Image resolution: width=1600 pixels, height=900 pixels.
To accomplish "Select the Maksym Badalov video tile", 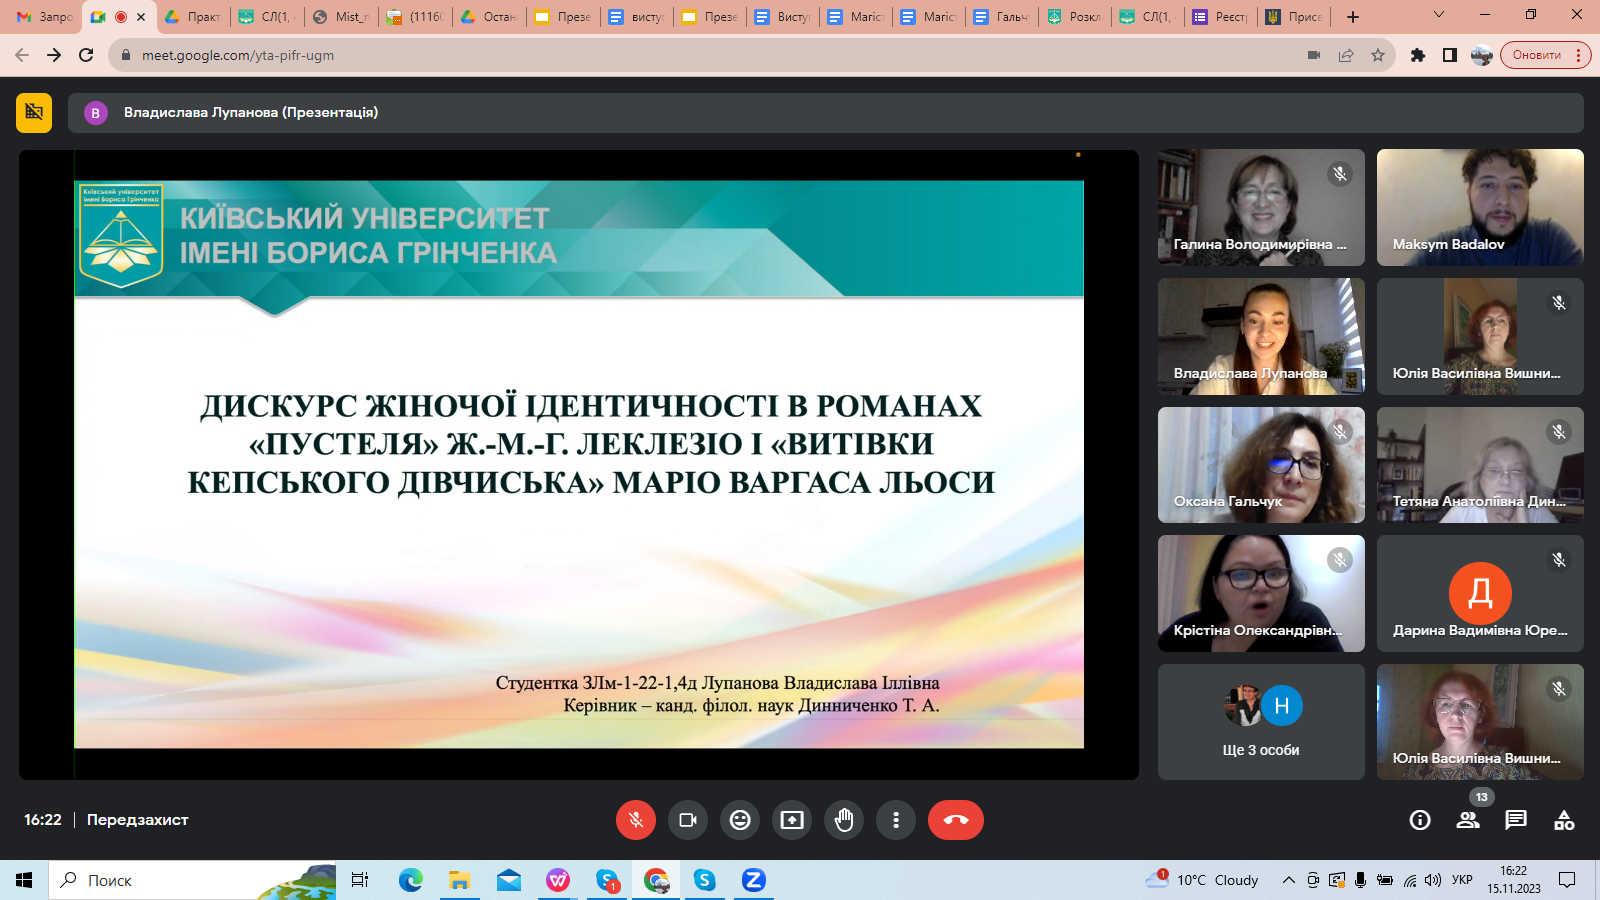I will [x=1480, y=207].
